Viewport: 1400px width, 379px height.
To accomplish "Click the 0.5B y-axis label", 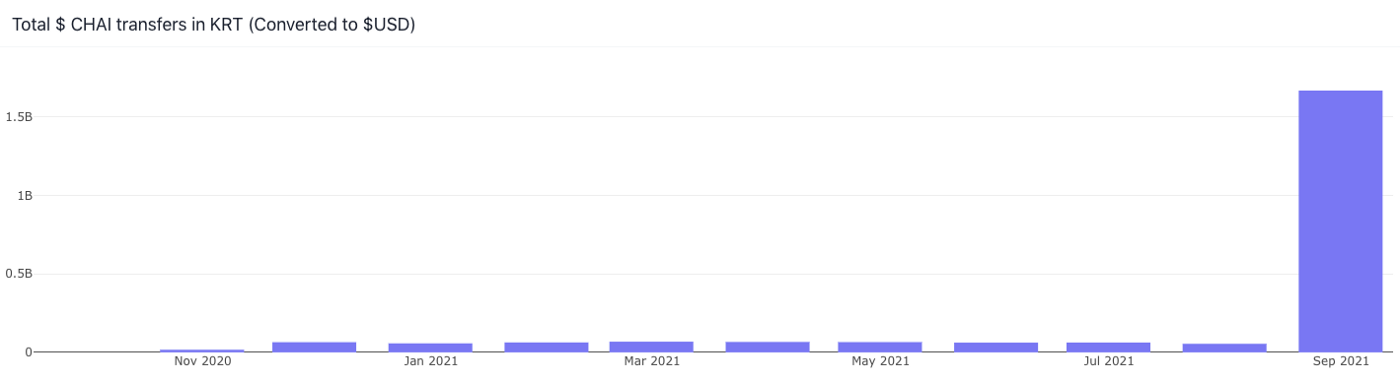I will (19, 274).
